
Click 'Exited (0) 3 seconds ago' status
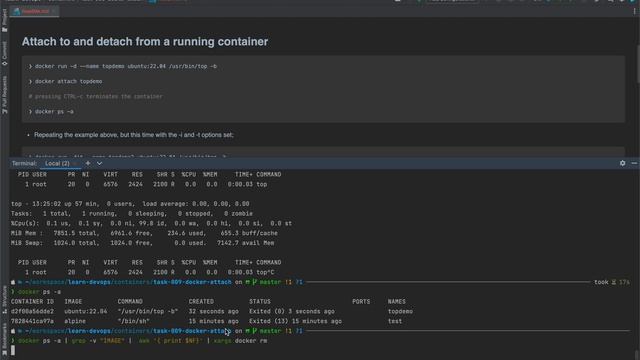point(292,311)
